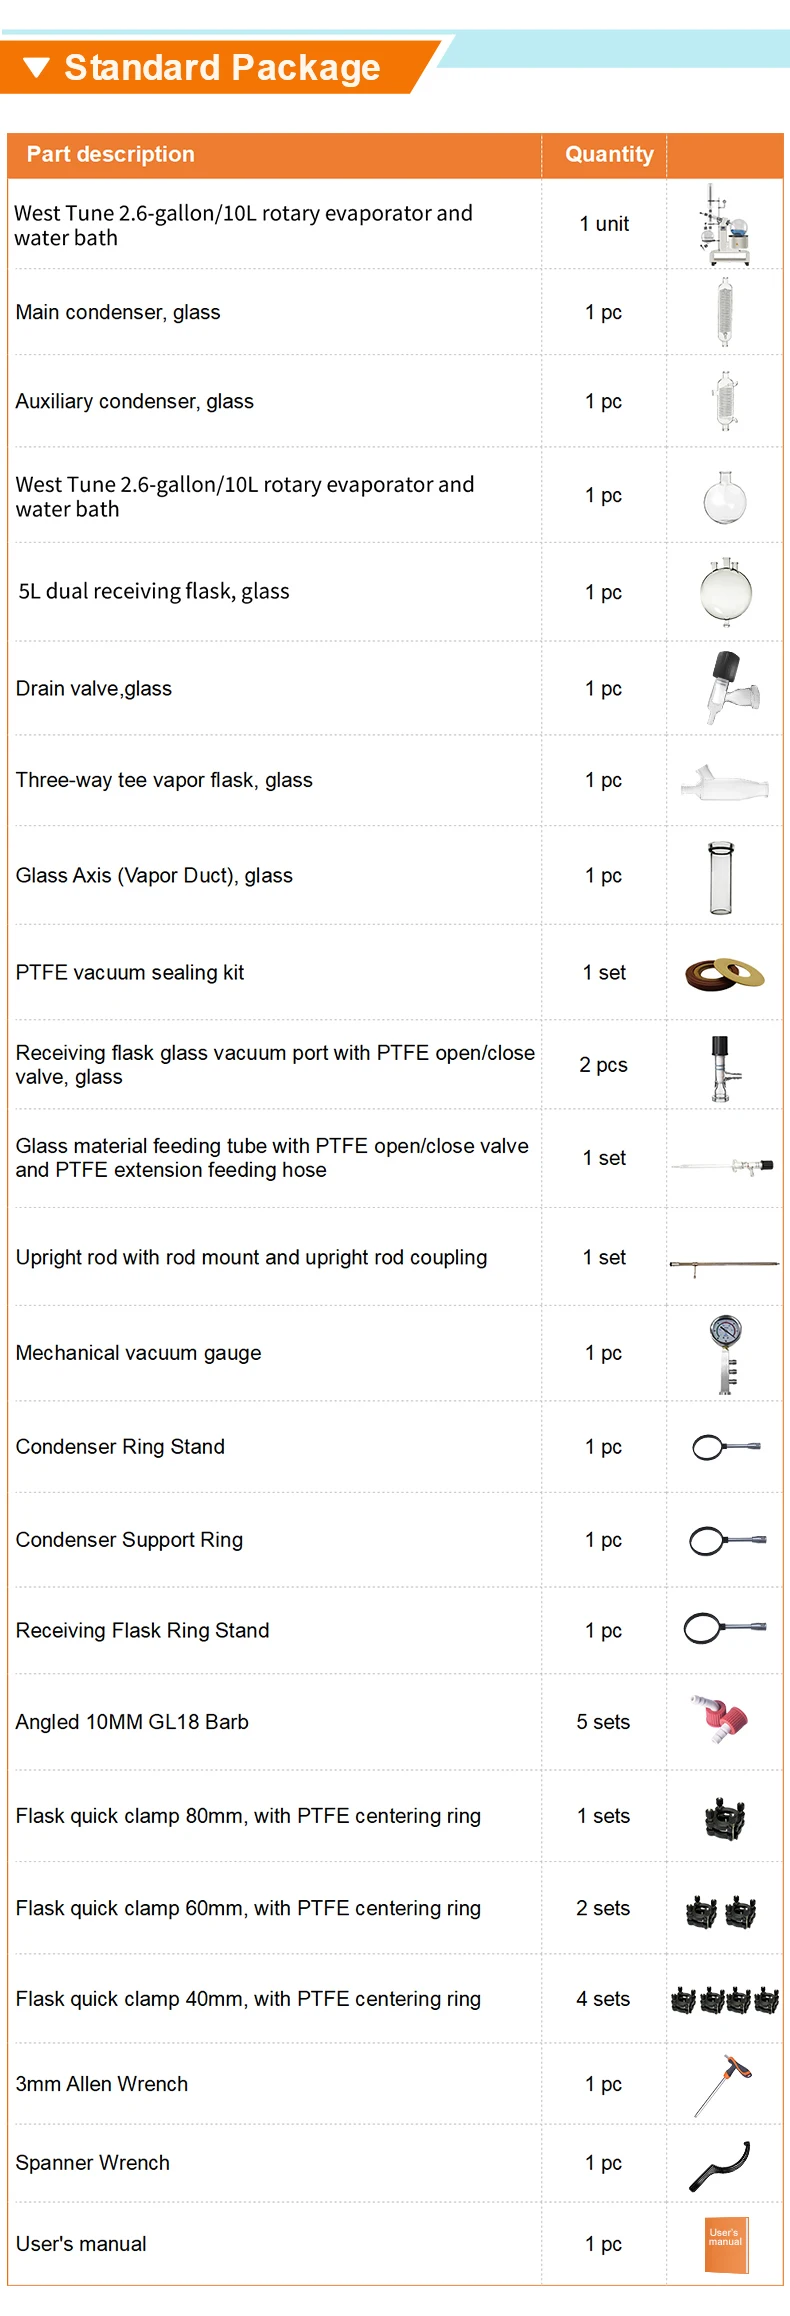Click the 5L dual receiving flask image
Screen dimensions: 790x2316
click(726, 592)
